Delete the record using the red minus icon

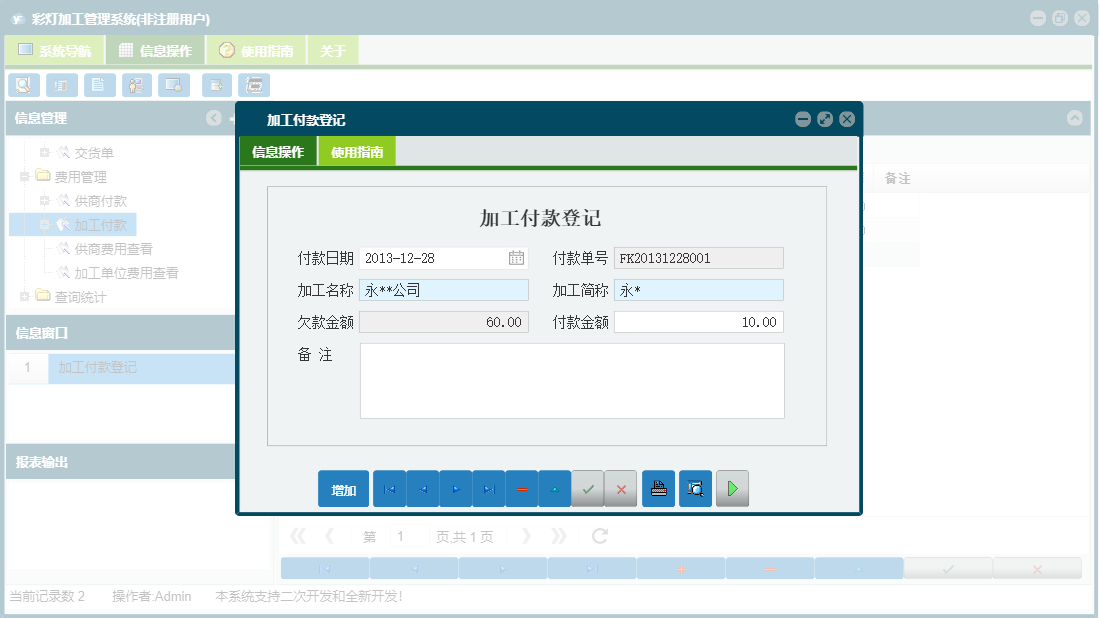click(x=522, y=488)
